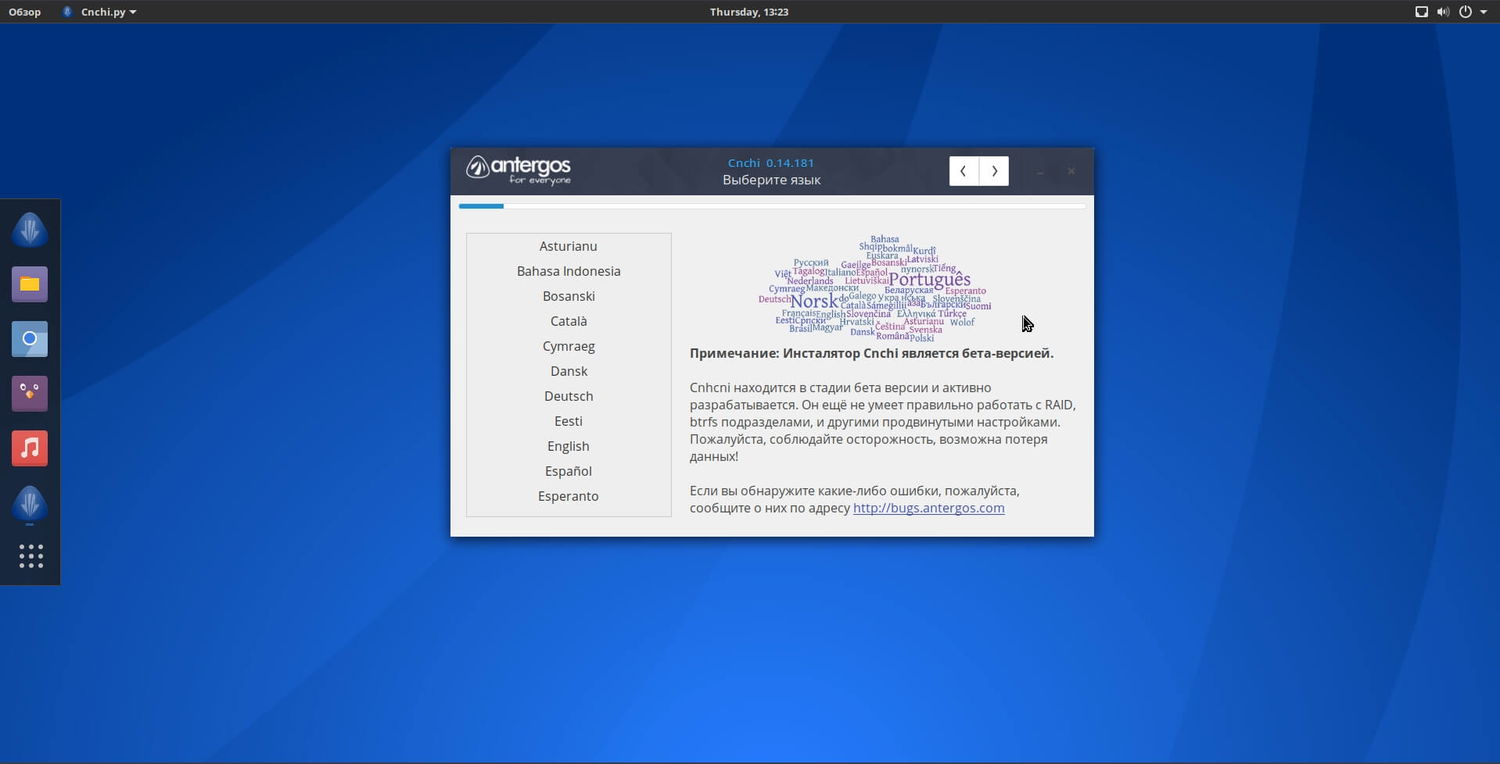This screenshot has width=1500, height=764.
Task: Go back to previous installer step
Action: (x=964, y=171)
